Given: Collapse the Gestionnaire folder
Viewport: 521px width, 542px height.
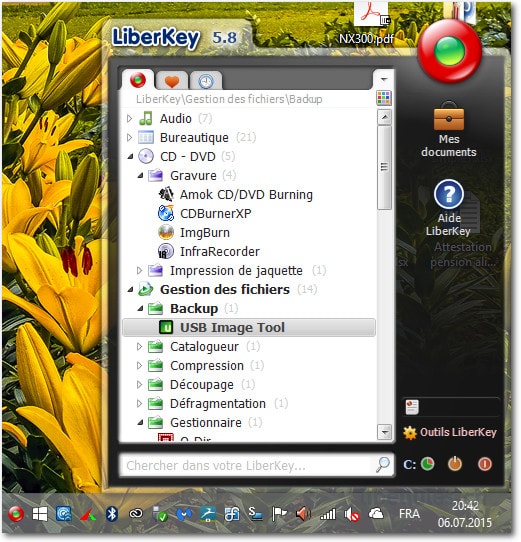Looking at the screenshot, I should point(140,422).
